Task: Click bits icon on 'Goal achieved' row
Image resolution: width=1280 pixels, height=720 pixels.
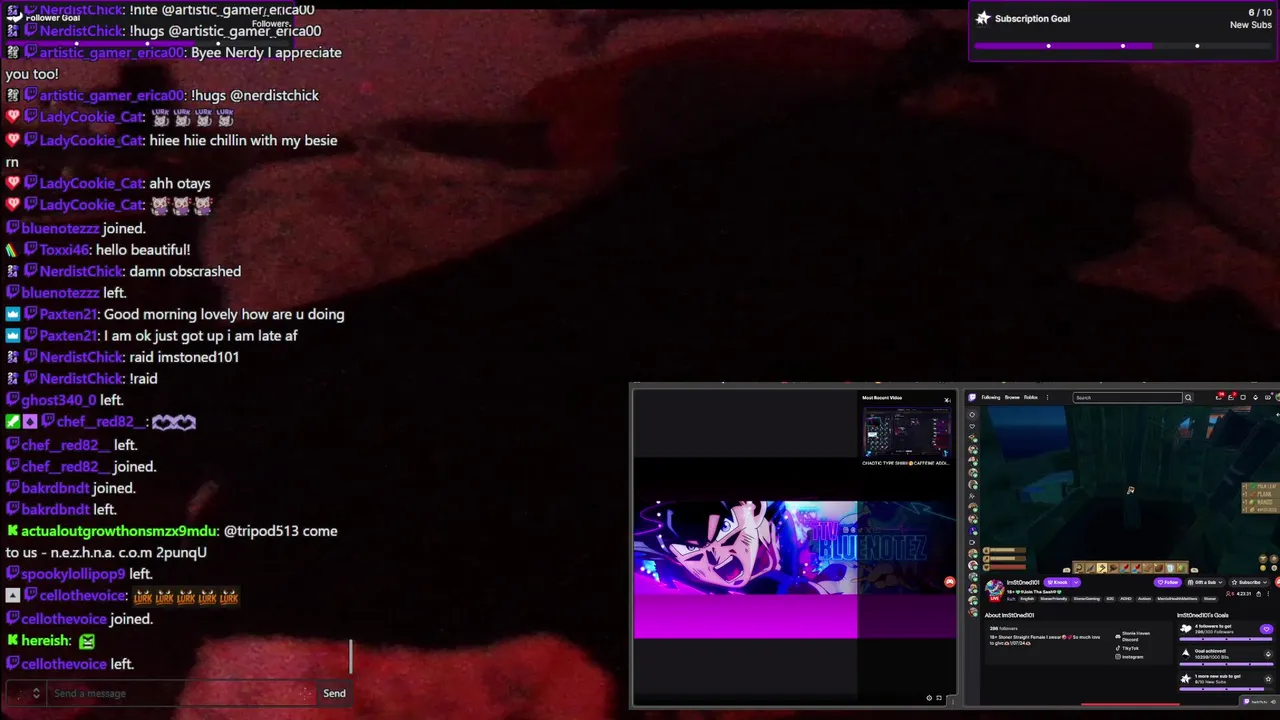Action: pyautogui.click(x=1268, y=654)
